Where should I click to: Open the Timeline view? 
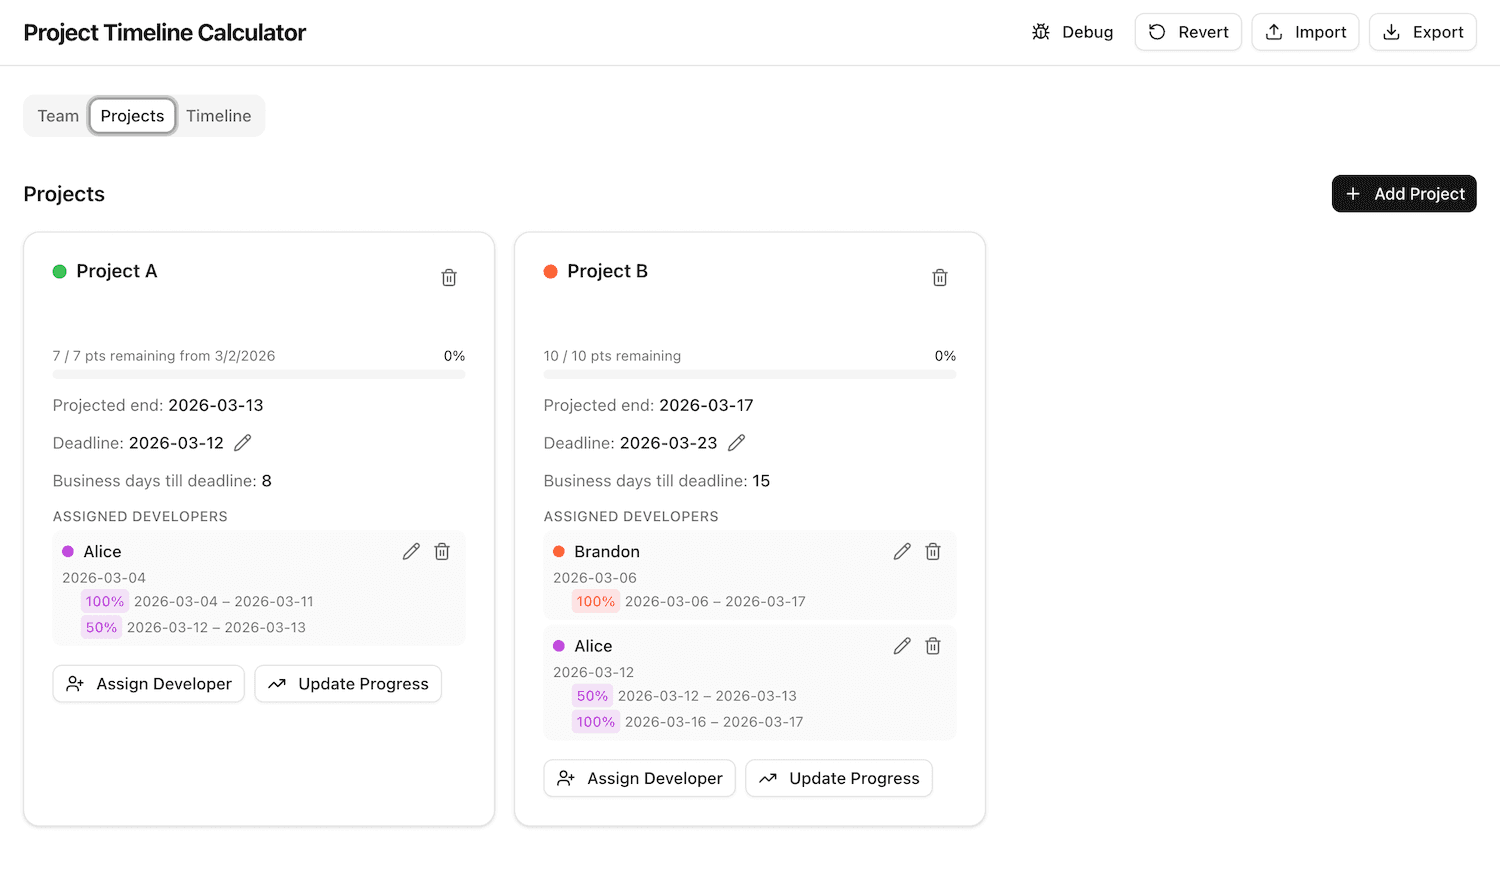218,115
